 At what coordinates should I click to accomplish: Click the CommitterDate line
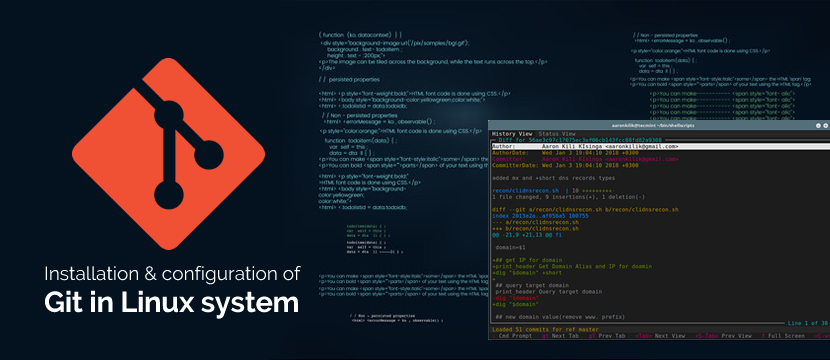coord(565,165)
